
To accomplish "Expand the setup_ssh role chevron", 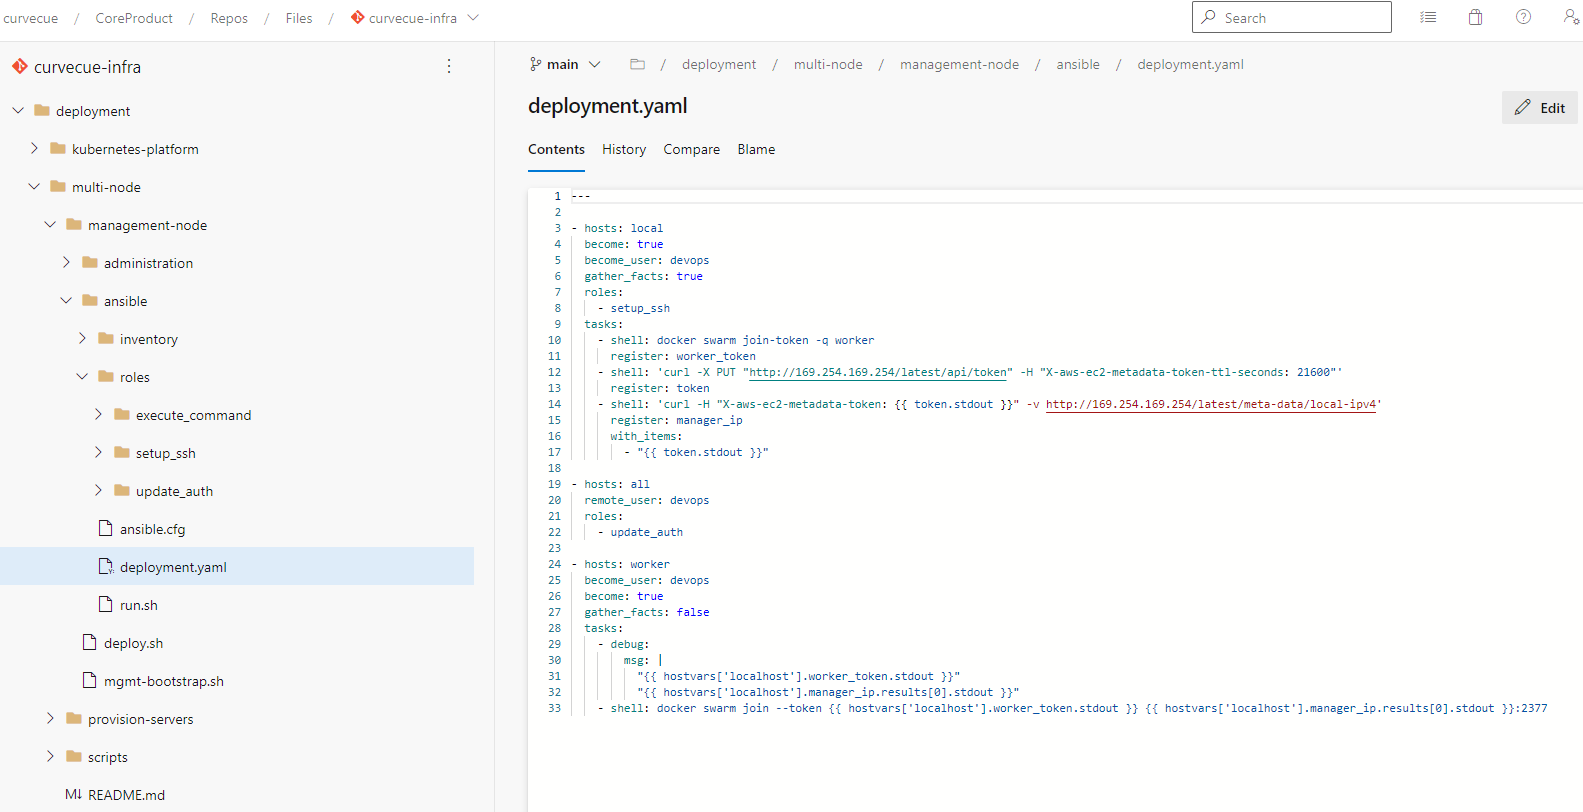I will (x=98, y=452).
